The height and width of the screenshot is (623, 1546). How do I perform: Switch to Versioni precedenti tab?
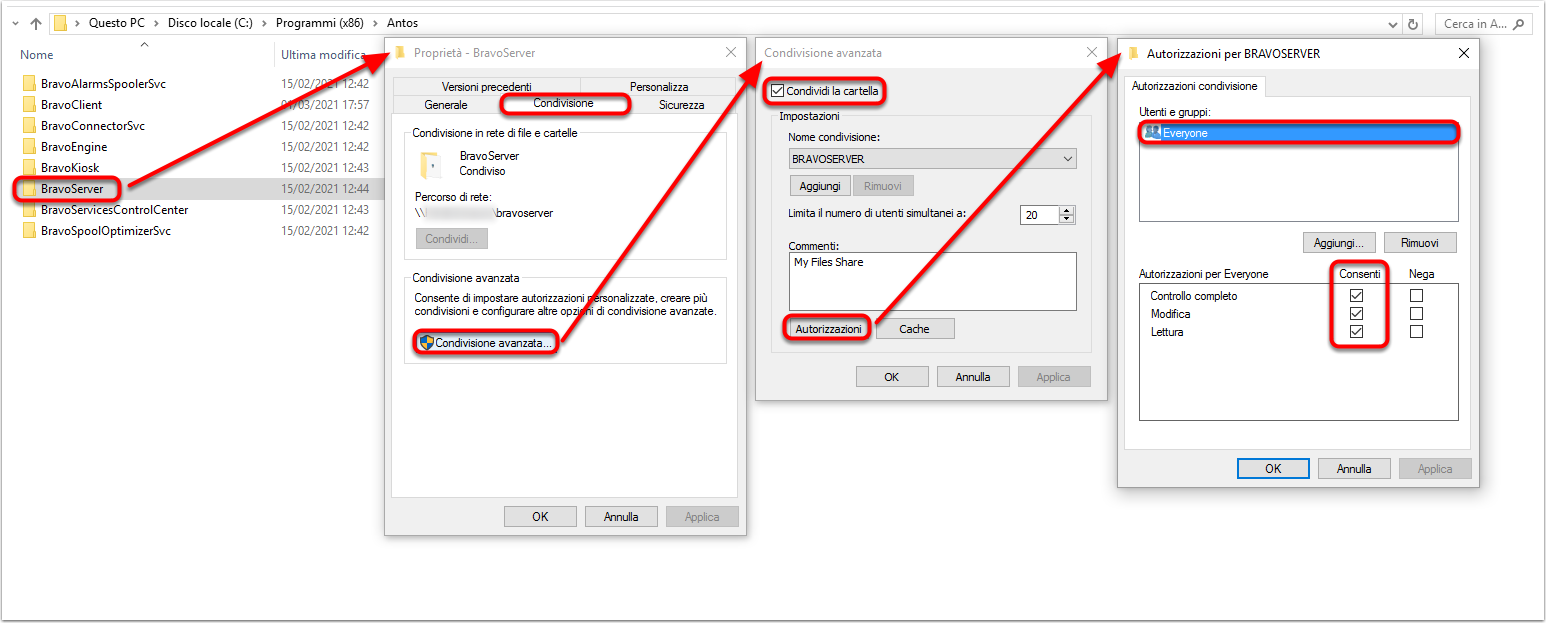tap(486, 87)
